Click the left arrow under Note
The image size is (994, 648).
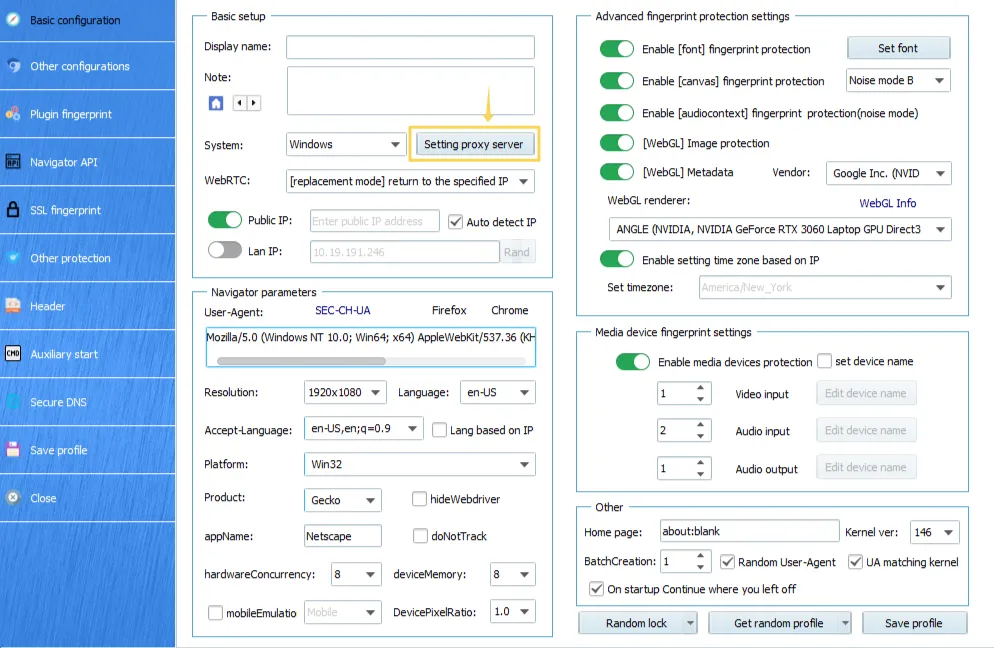[x=239, y=103]
